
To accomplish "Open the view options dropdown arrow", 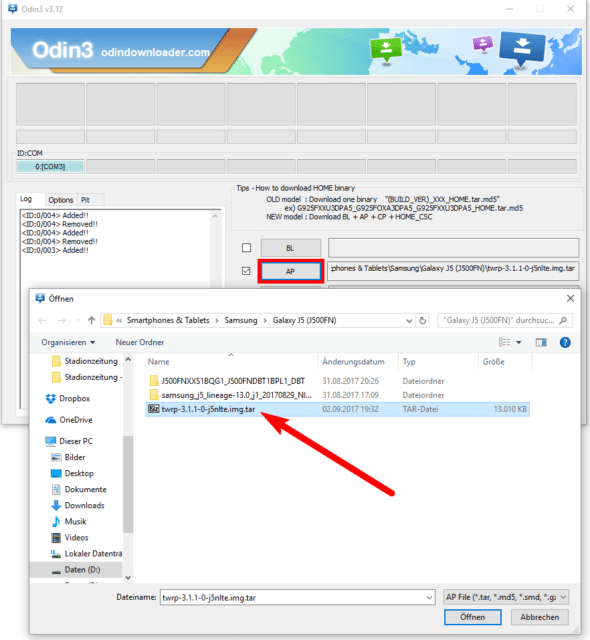I will click(x=519, y=342).
